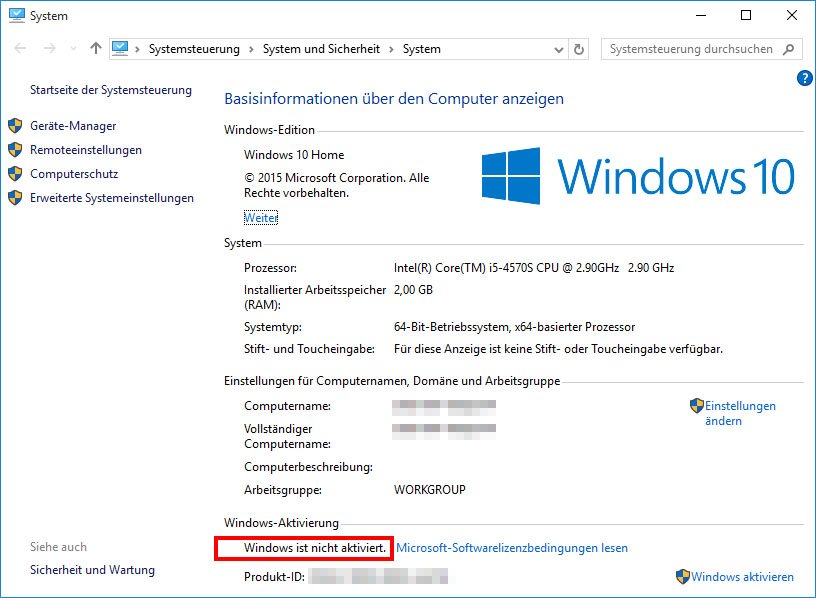Expand chevron after Systemsteuerung
816x598 pixels.
(x=251, y=49)
